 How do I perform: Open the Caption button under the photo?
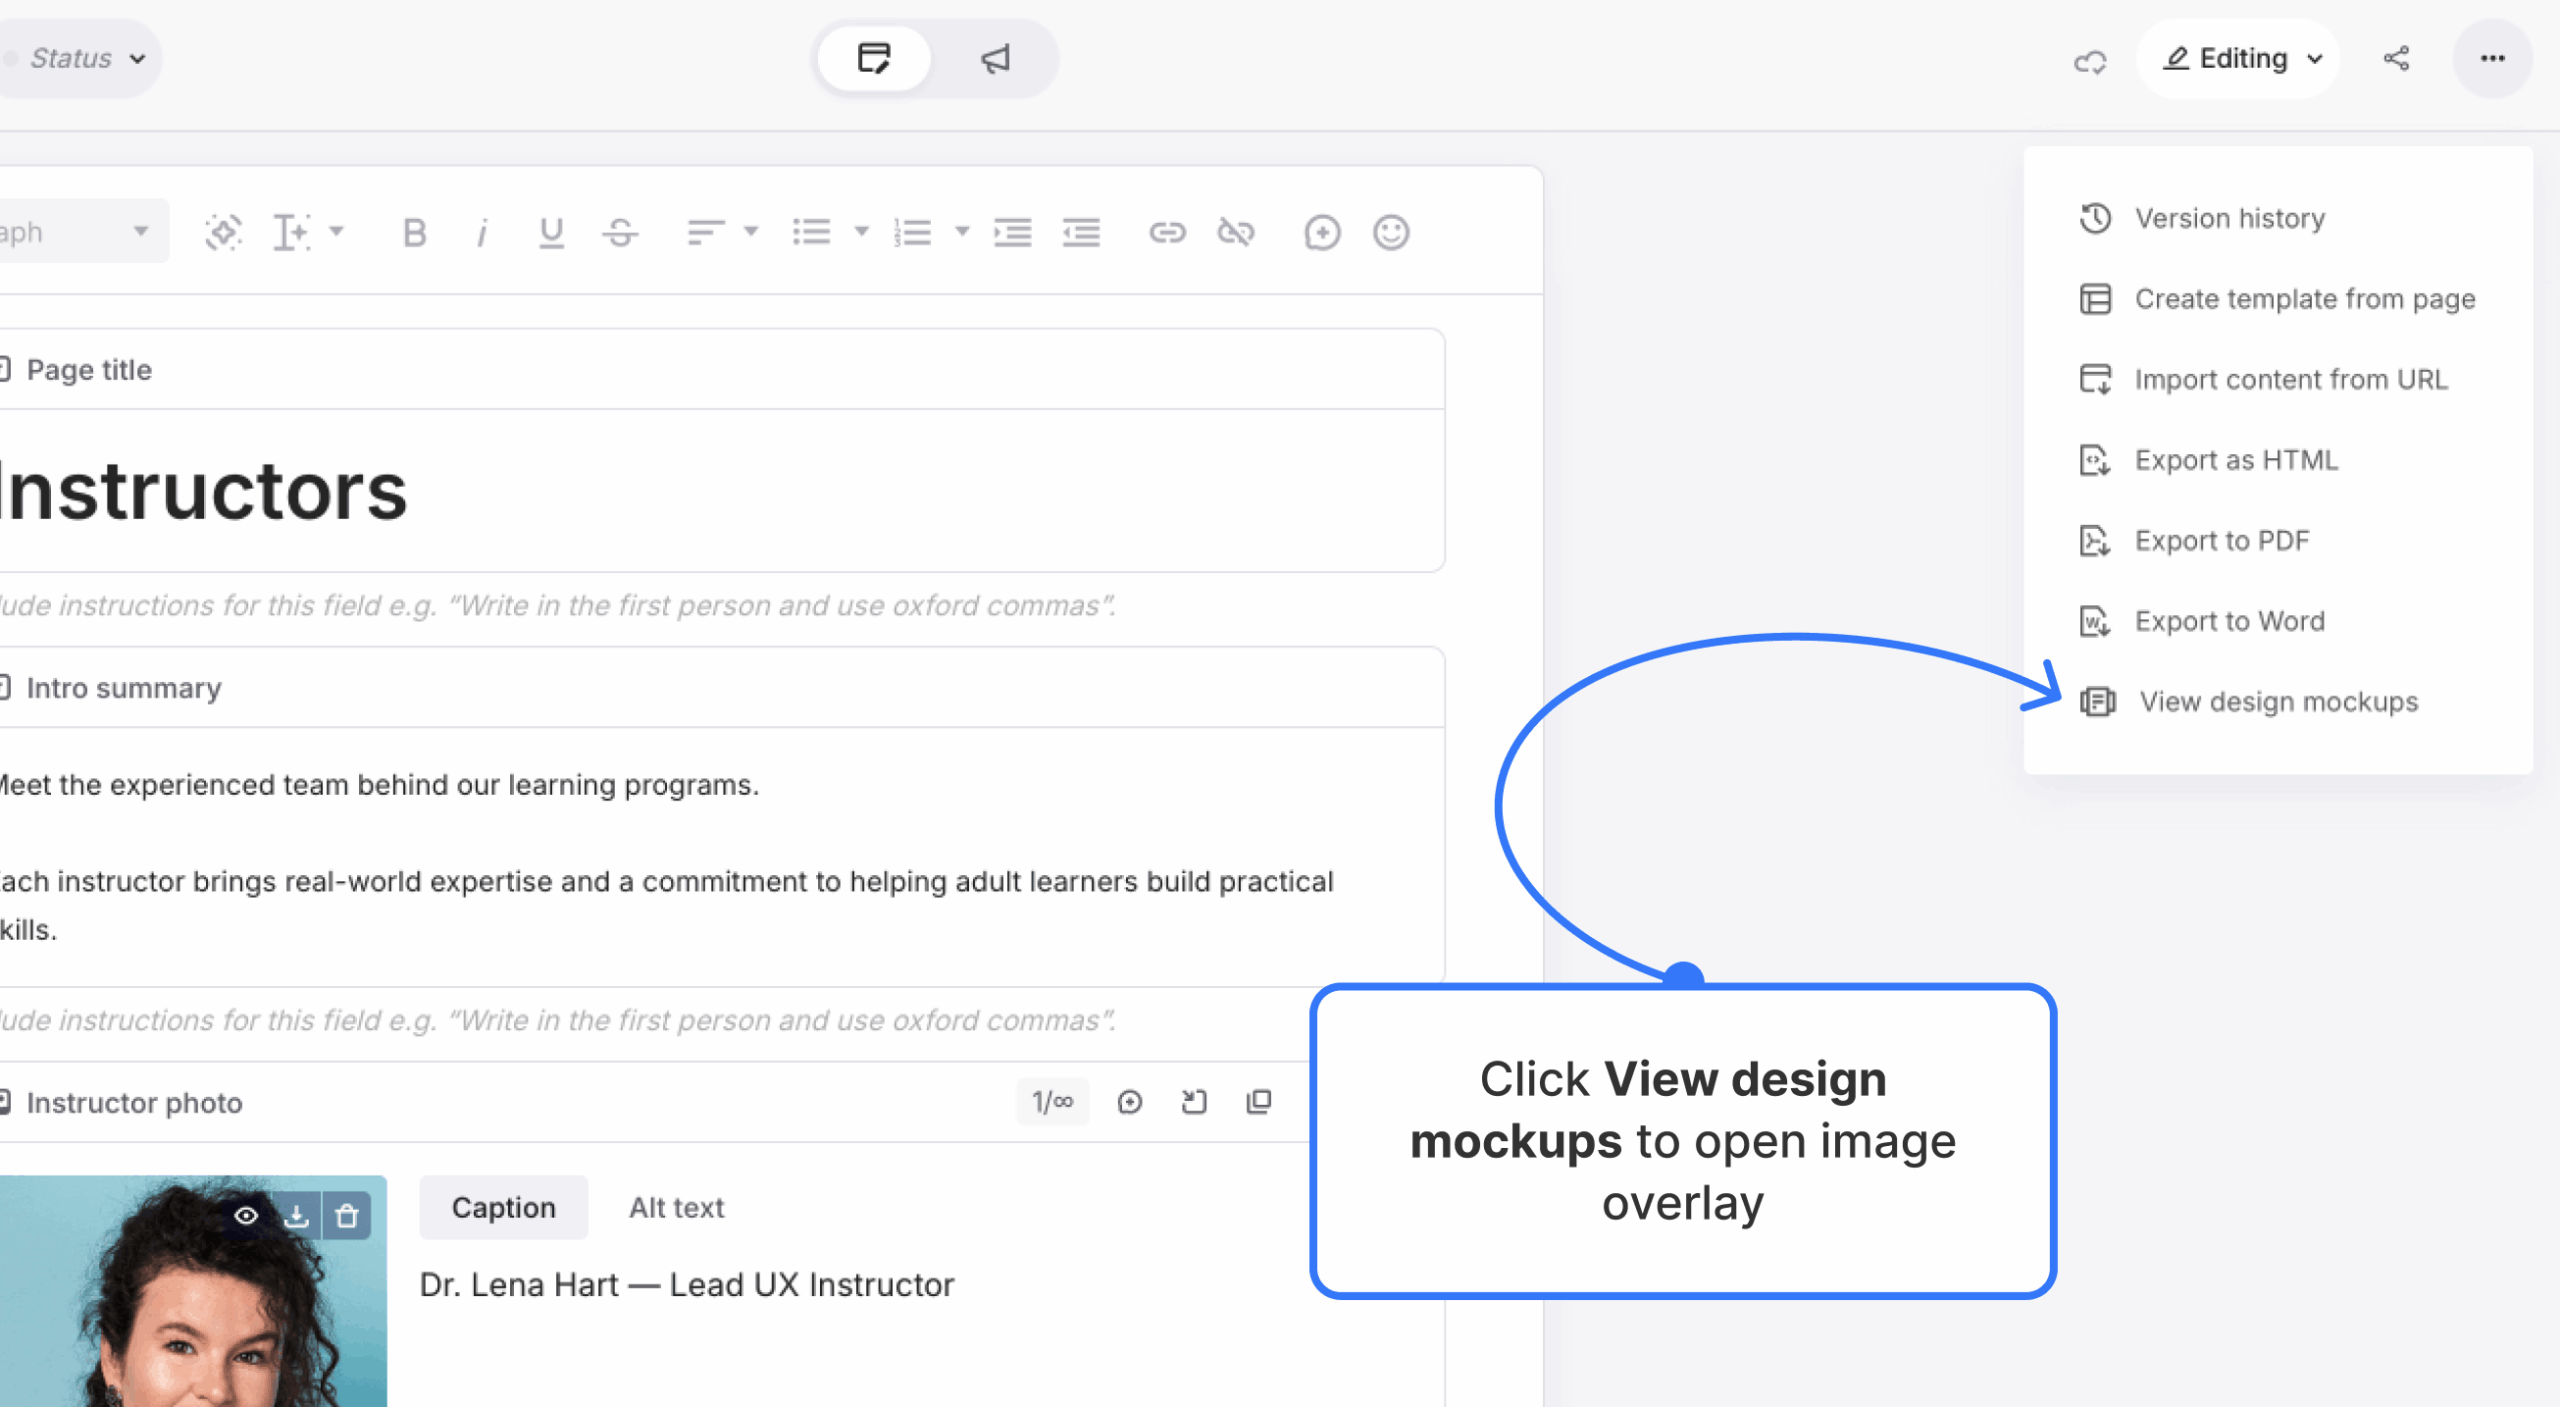tap(503, 1207)
